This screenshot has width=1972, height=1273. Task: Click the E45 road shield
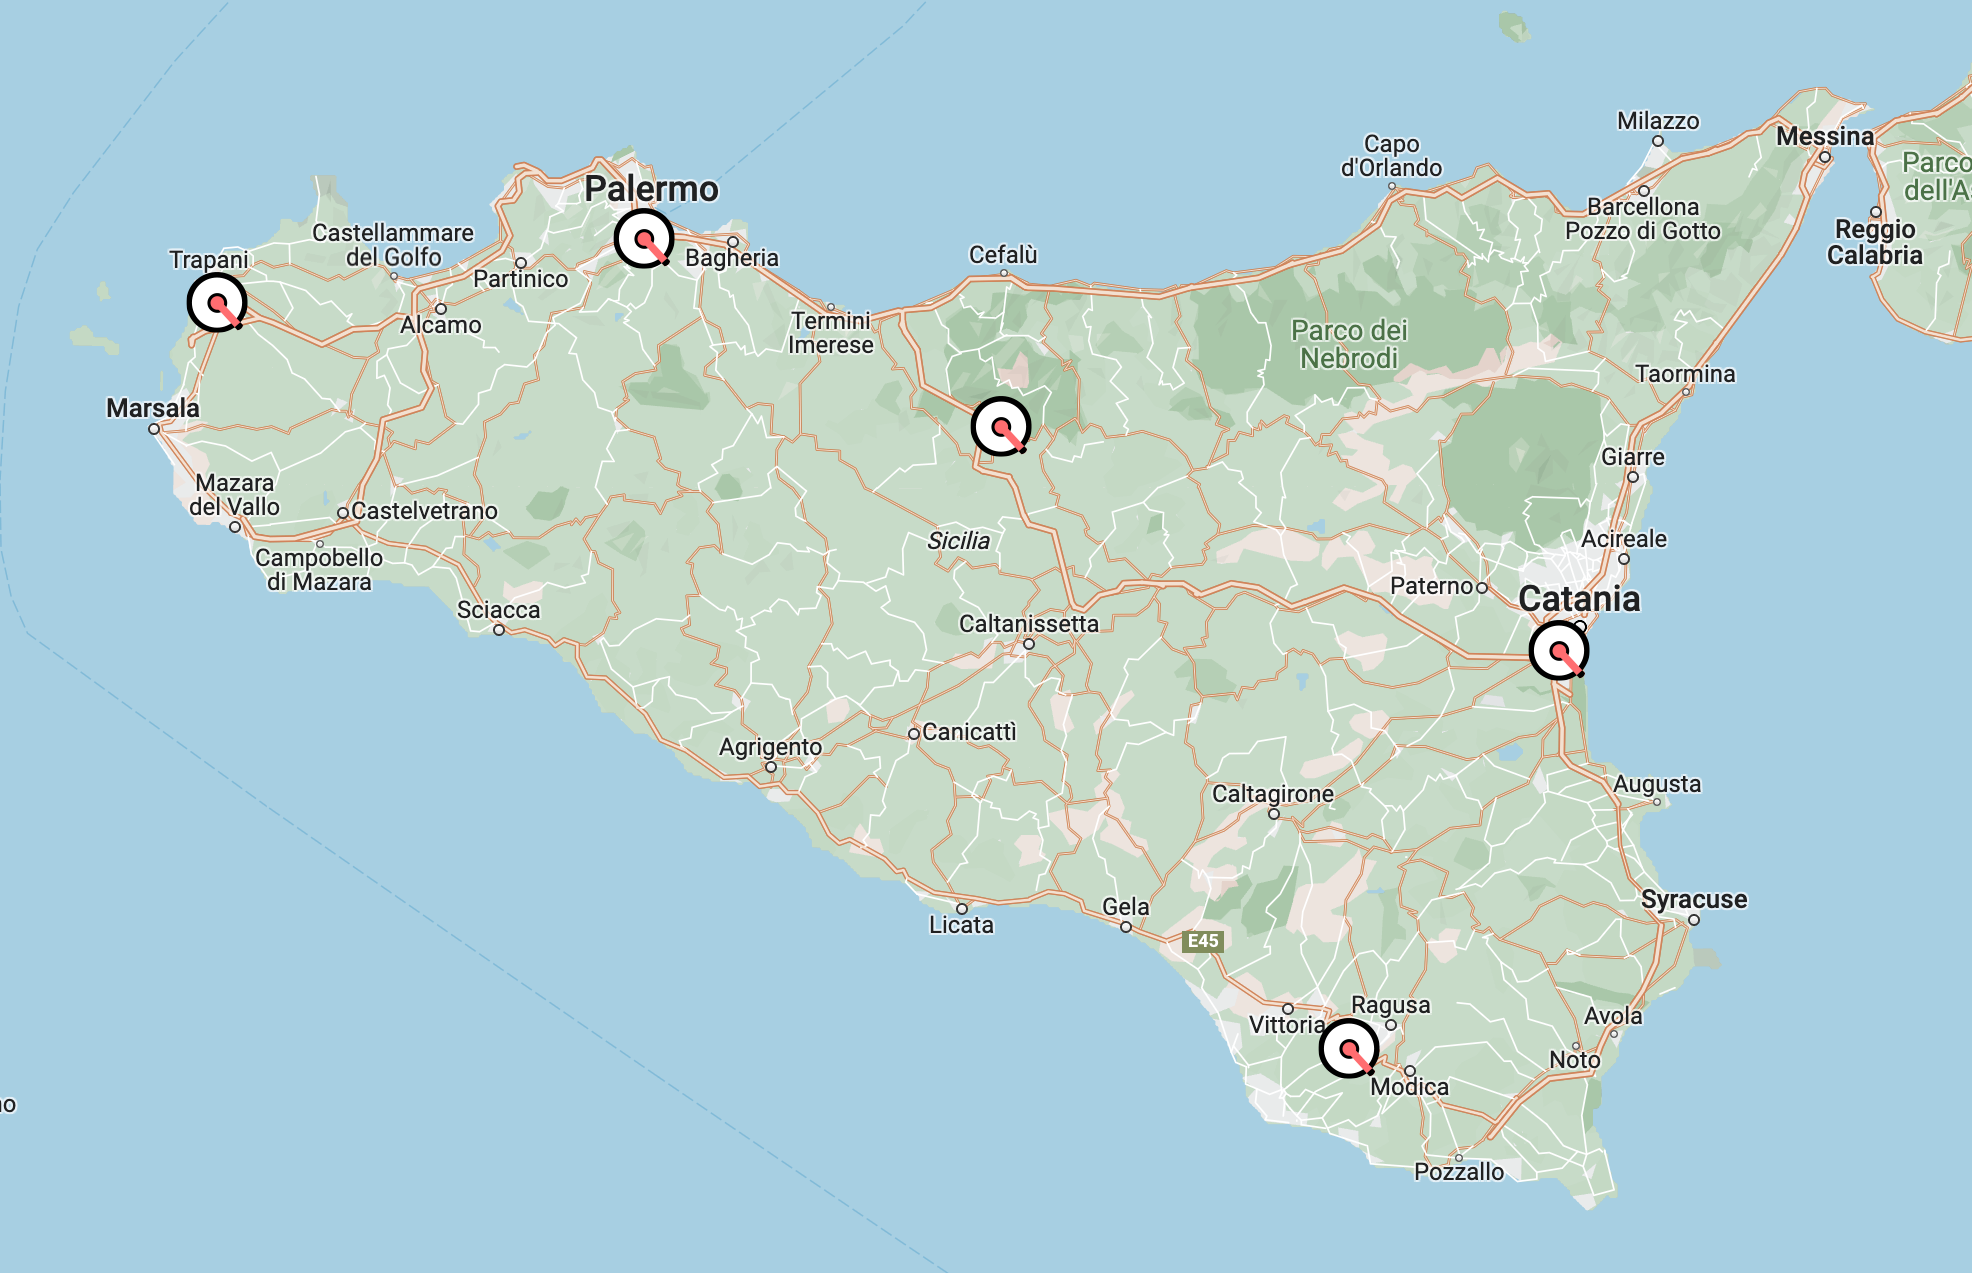pos(1202,941)
